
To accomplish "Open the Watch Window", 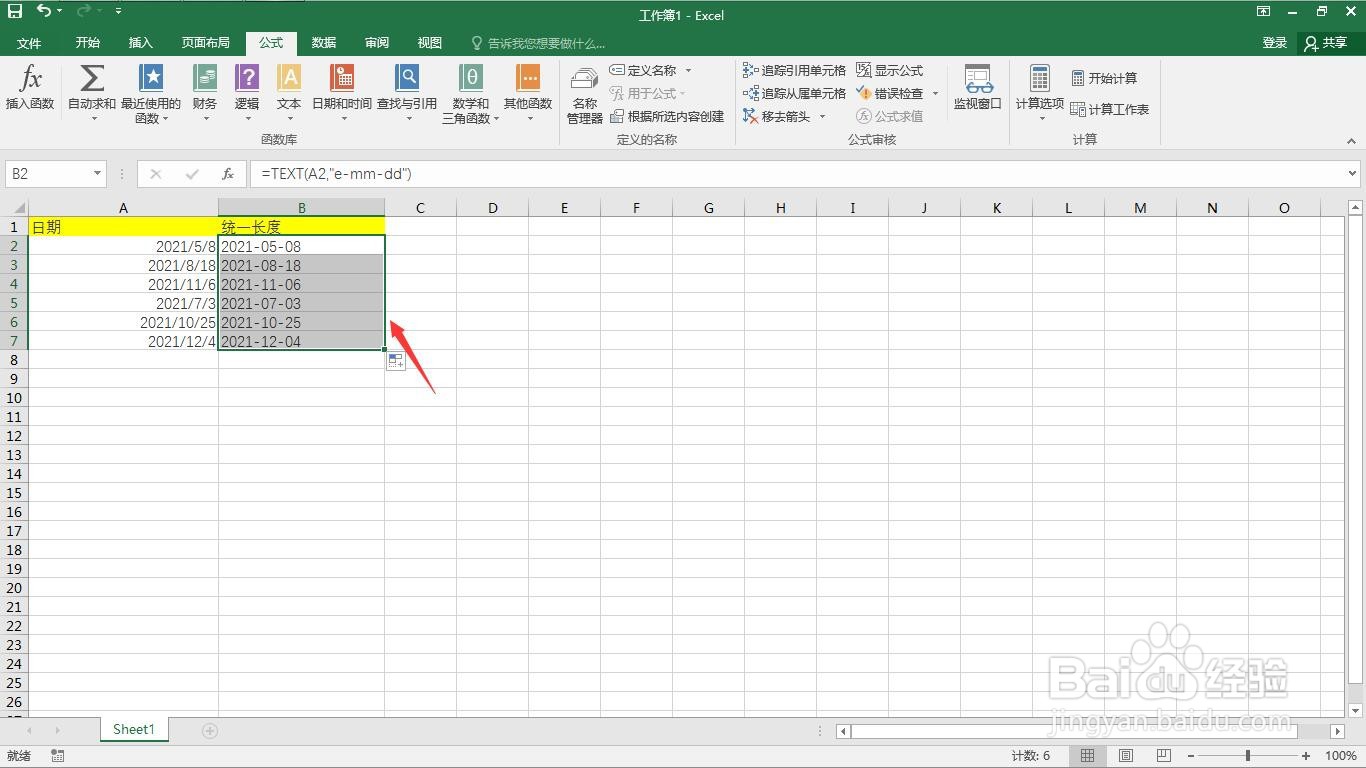I will [978, 88].
